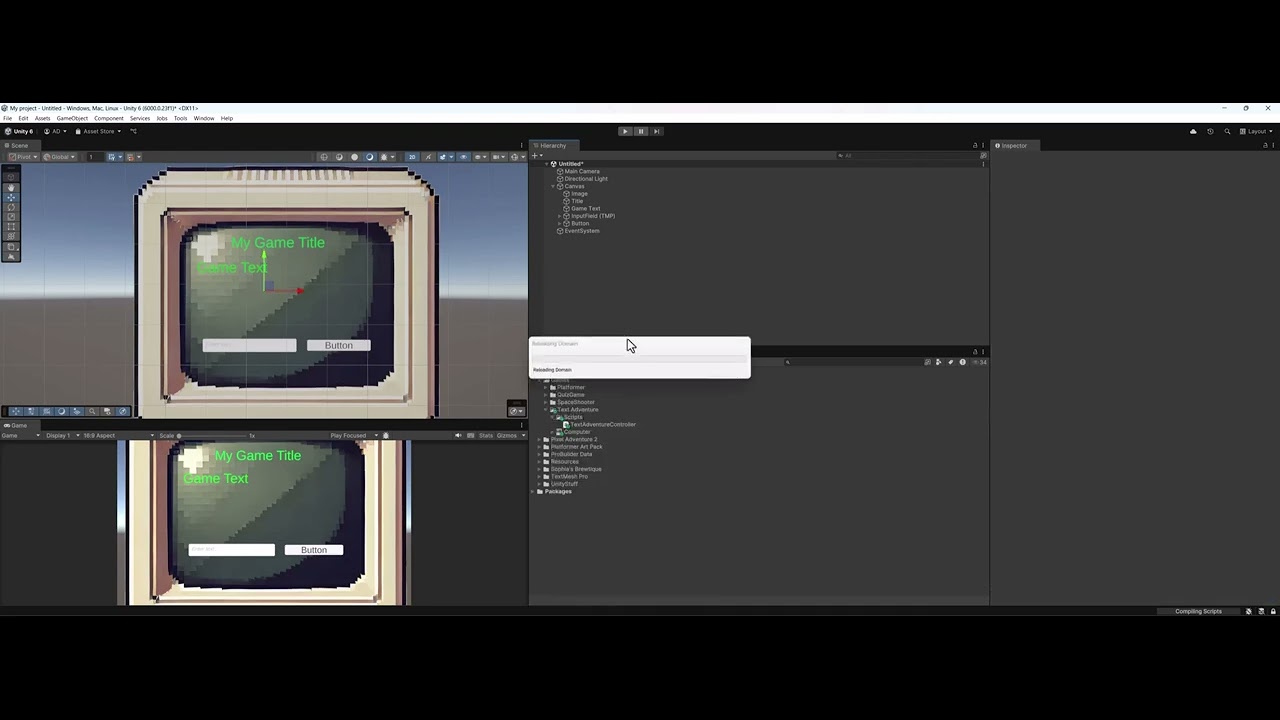This screenshot has height=720, width=1280.
Task: Toggle mute audio in Game view
Action: tap(458, 436)
